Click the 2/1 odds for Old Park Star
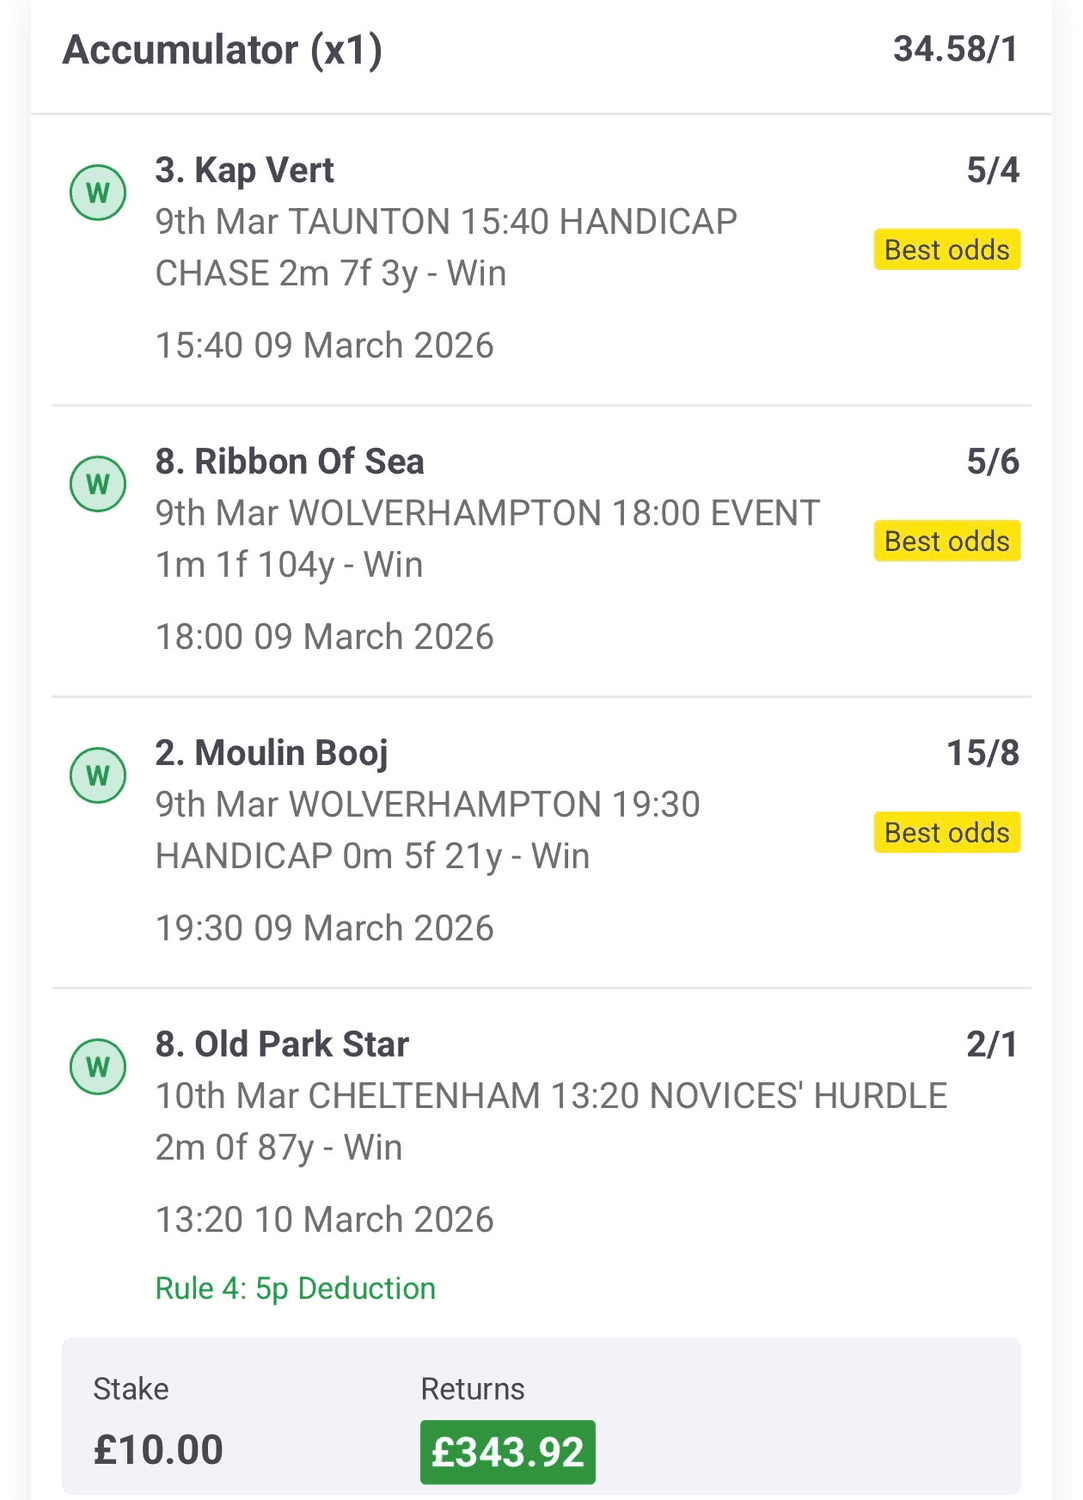The image size is (1083, 1500). 991,1044
